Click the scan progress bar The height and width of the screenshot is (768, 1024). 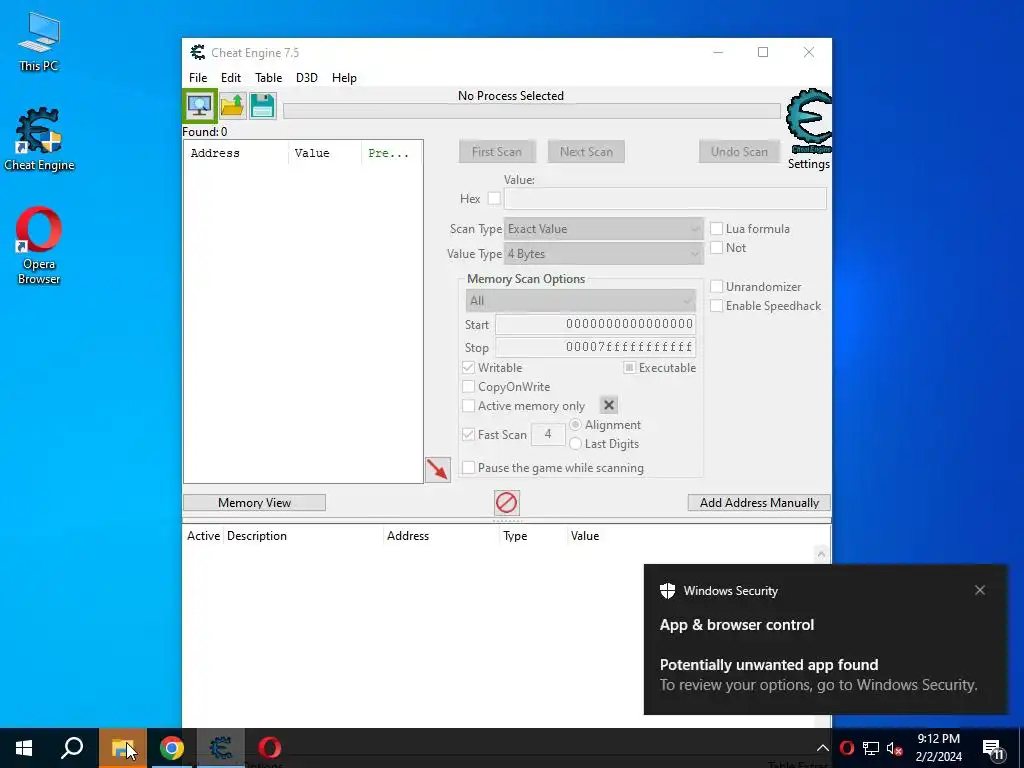tap(532, 111)
